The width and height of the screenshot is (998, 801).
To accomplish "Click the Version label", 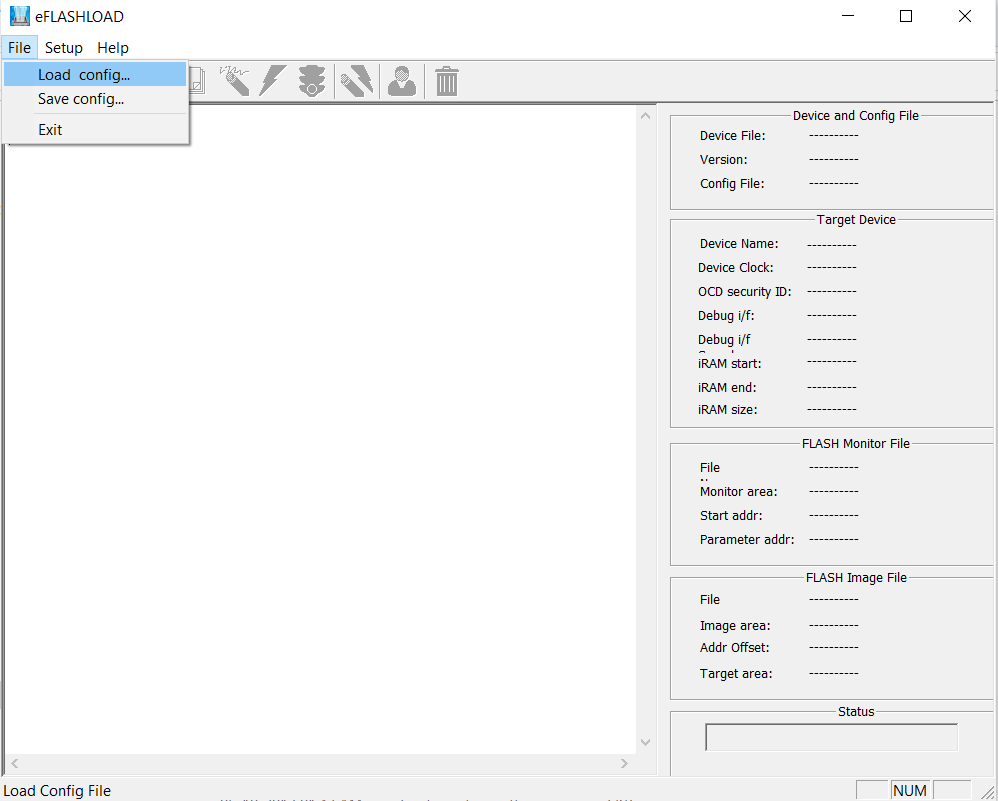I will point(724,160).
